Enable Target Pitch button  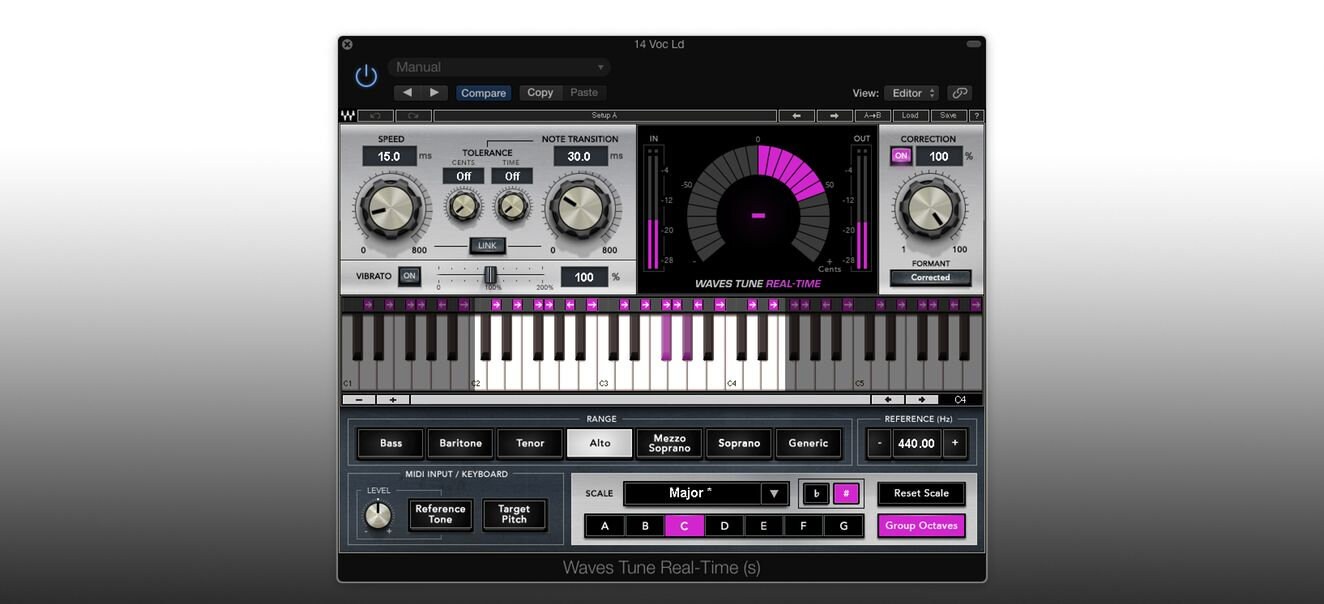pos(514,514)
